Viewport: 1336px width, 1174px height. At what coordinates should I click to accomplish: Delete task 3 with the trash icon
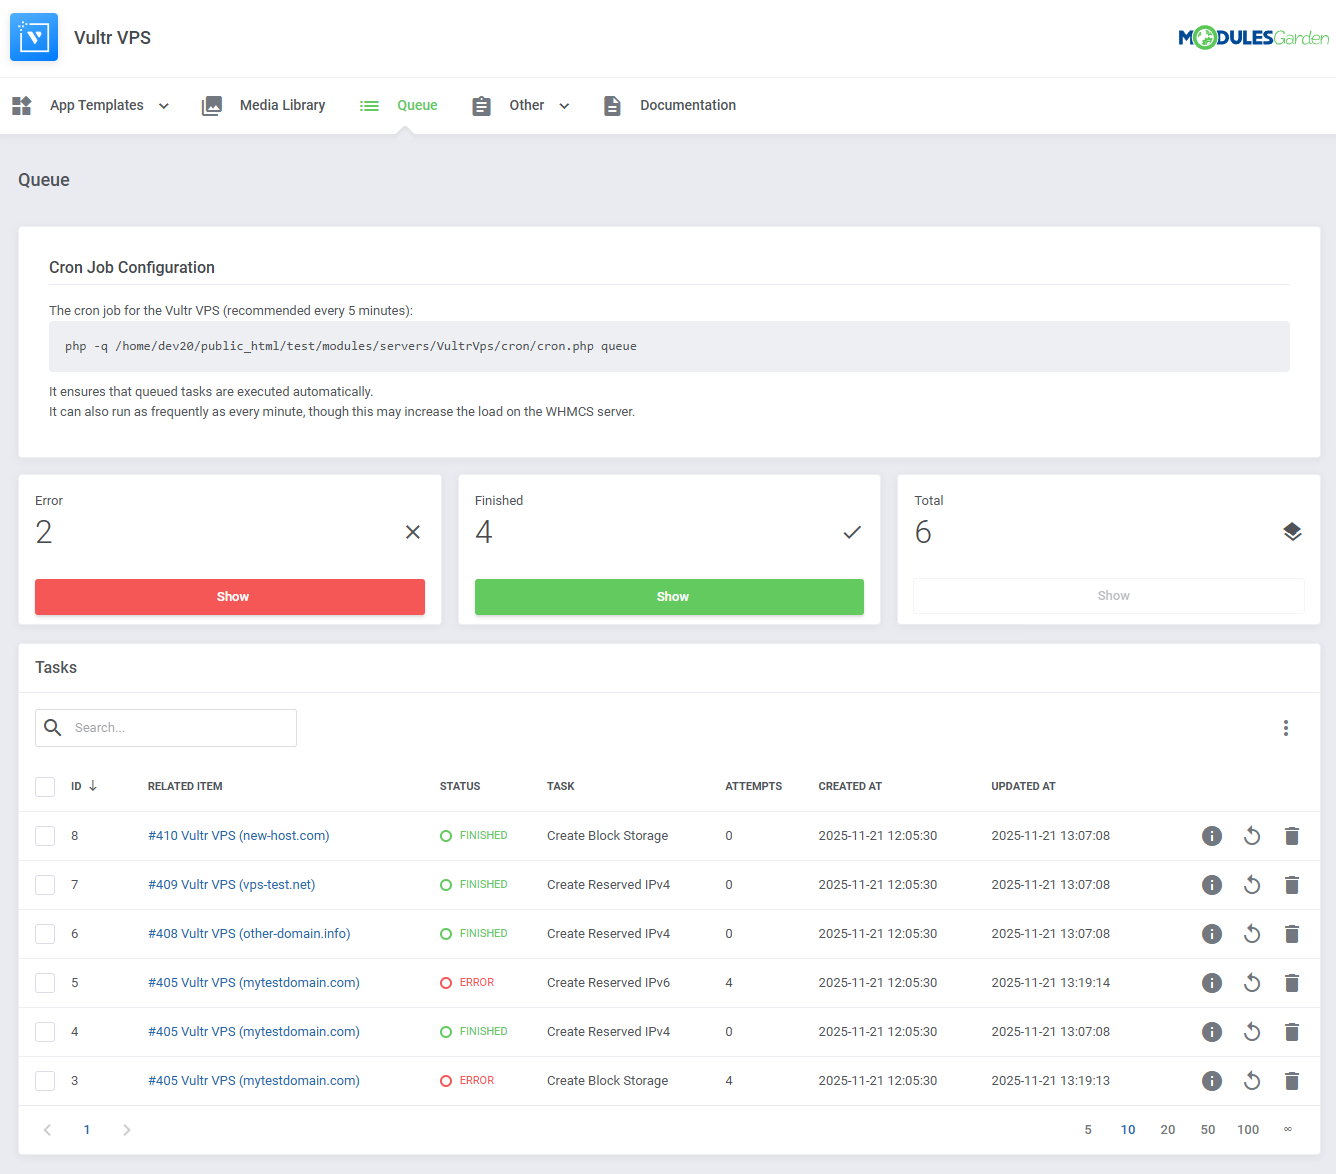[x=1292, y=1080]
